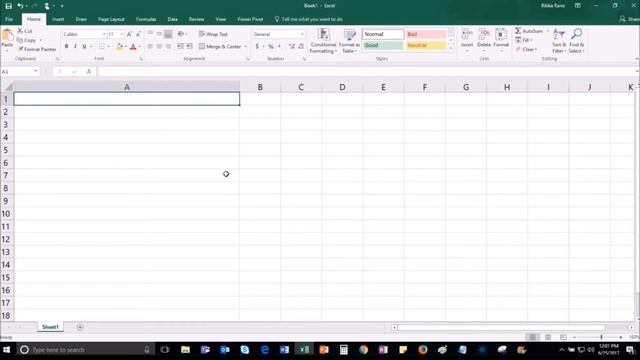Click the Undo arrow in the title bar
The height and width of the screenshot is (360, 640).
point(20,6)
